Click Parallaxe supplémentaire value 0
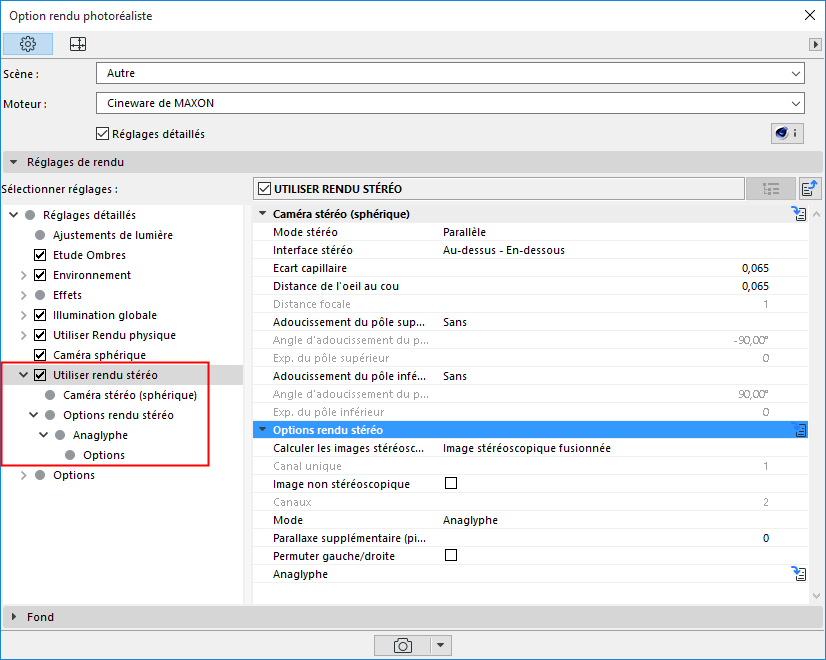This screenshot has height=660, width=826. (x=765, y=538)
